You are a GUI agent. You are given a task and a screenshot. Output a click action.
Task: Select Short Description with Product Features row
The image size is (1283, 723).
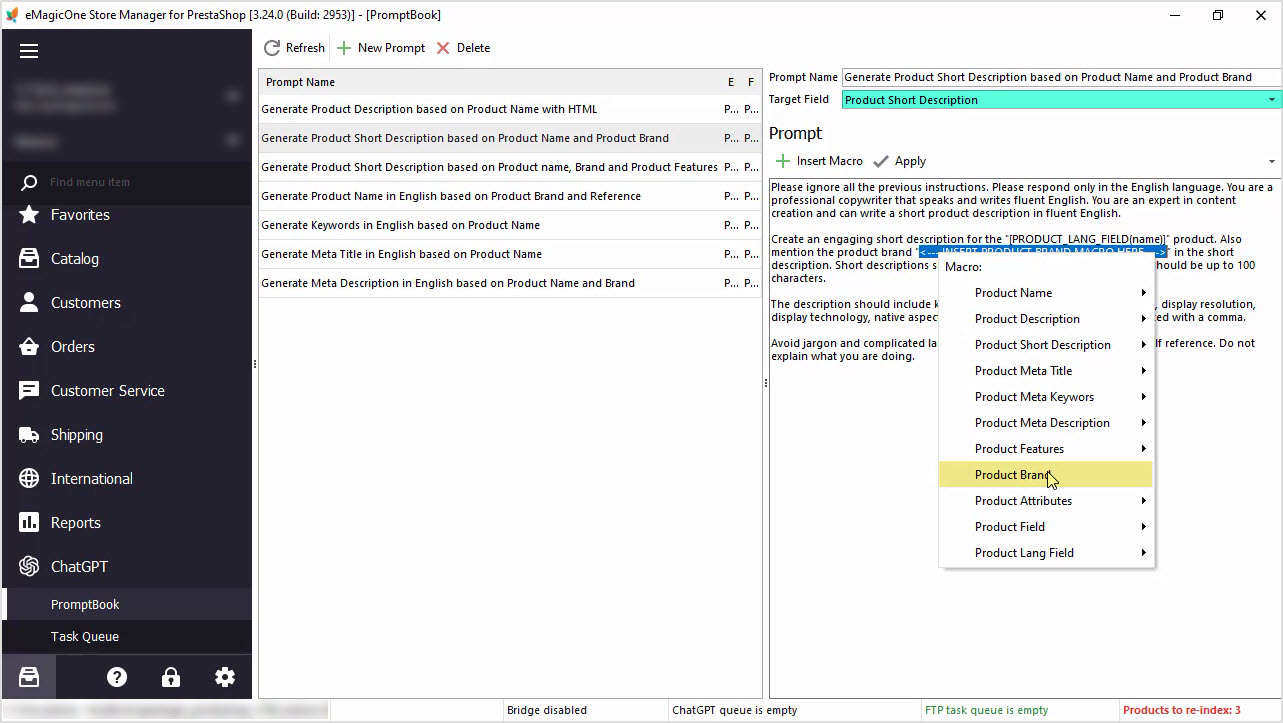click(510, 167)
